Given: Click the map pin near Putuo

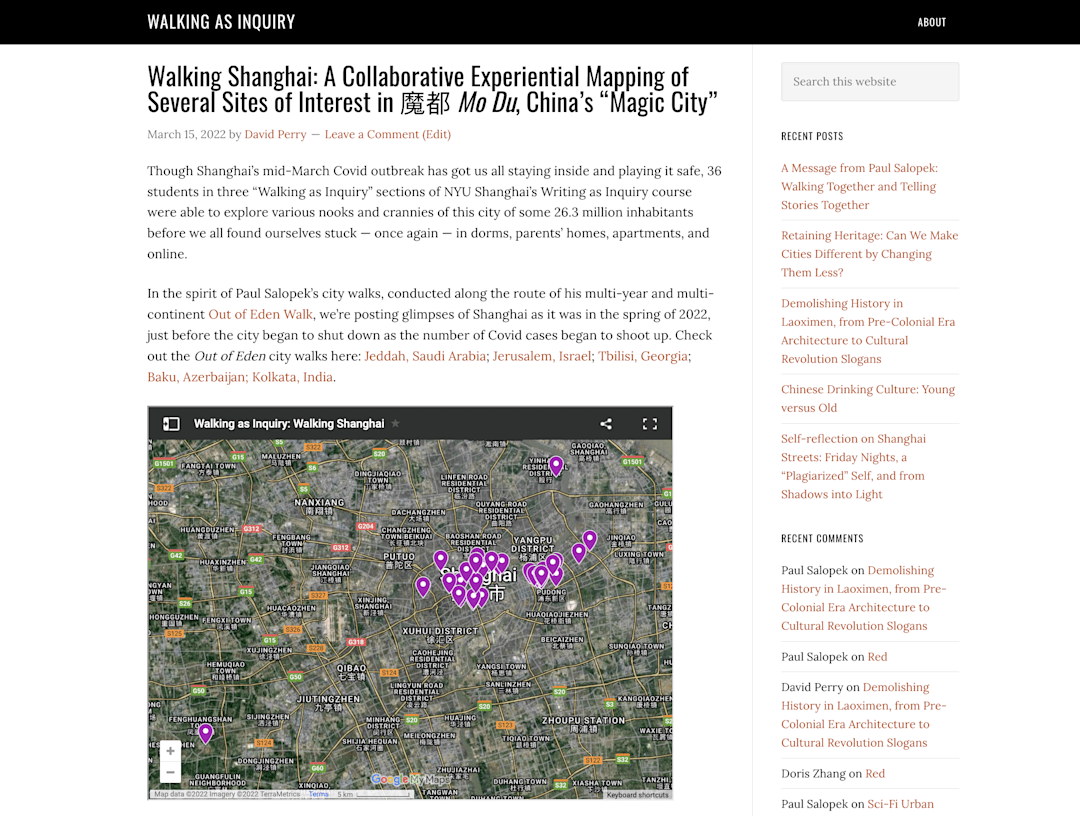Looking at the screenshot, I should tap(440, 559).
